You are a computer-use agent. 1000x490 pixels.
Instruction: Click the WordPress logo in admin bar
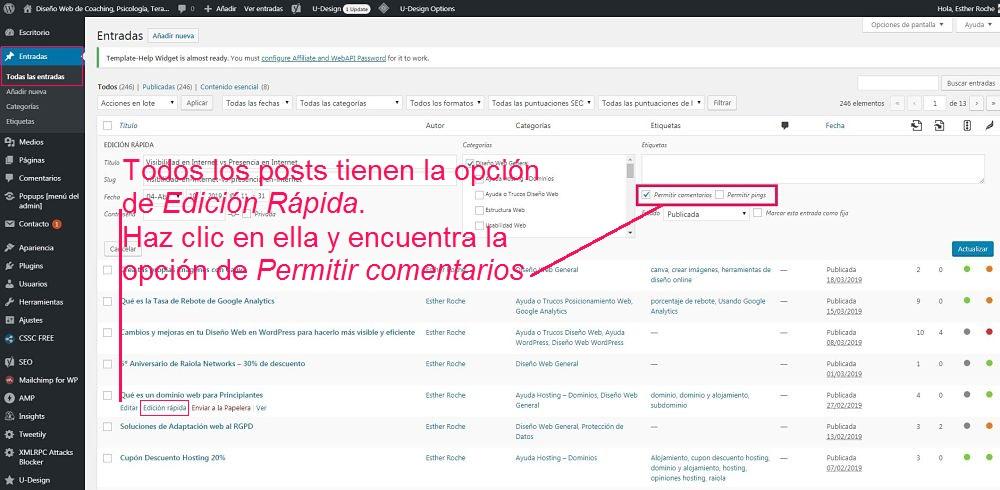point(9,9)
